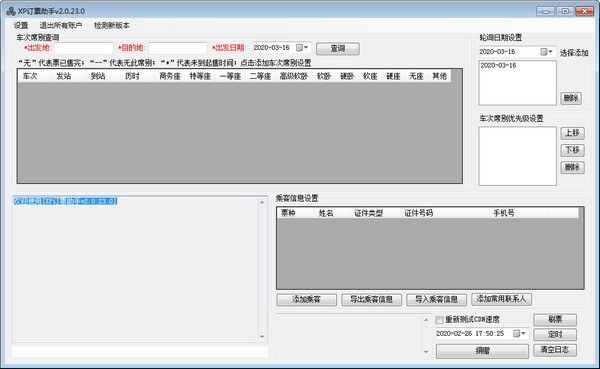Click 删除 in seat priority settings
This screenshot has height=369, width=600.
point(572,167)
